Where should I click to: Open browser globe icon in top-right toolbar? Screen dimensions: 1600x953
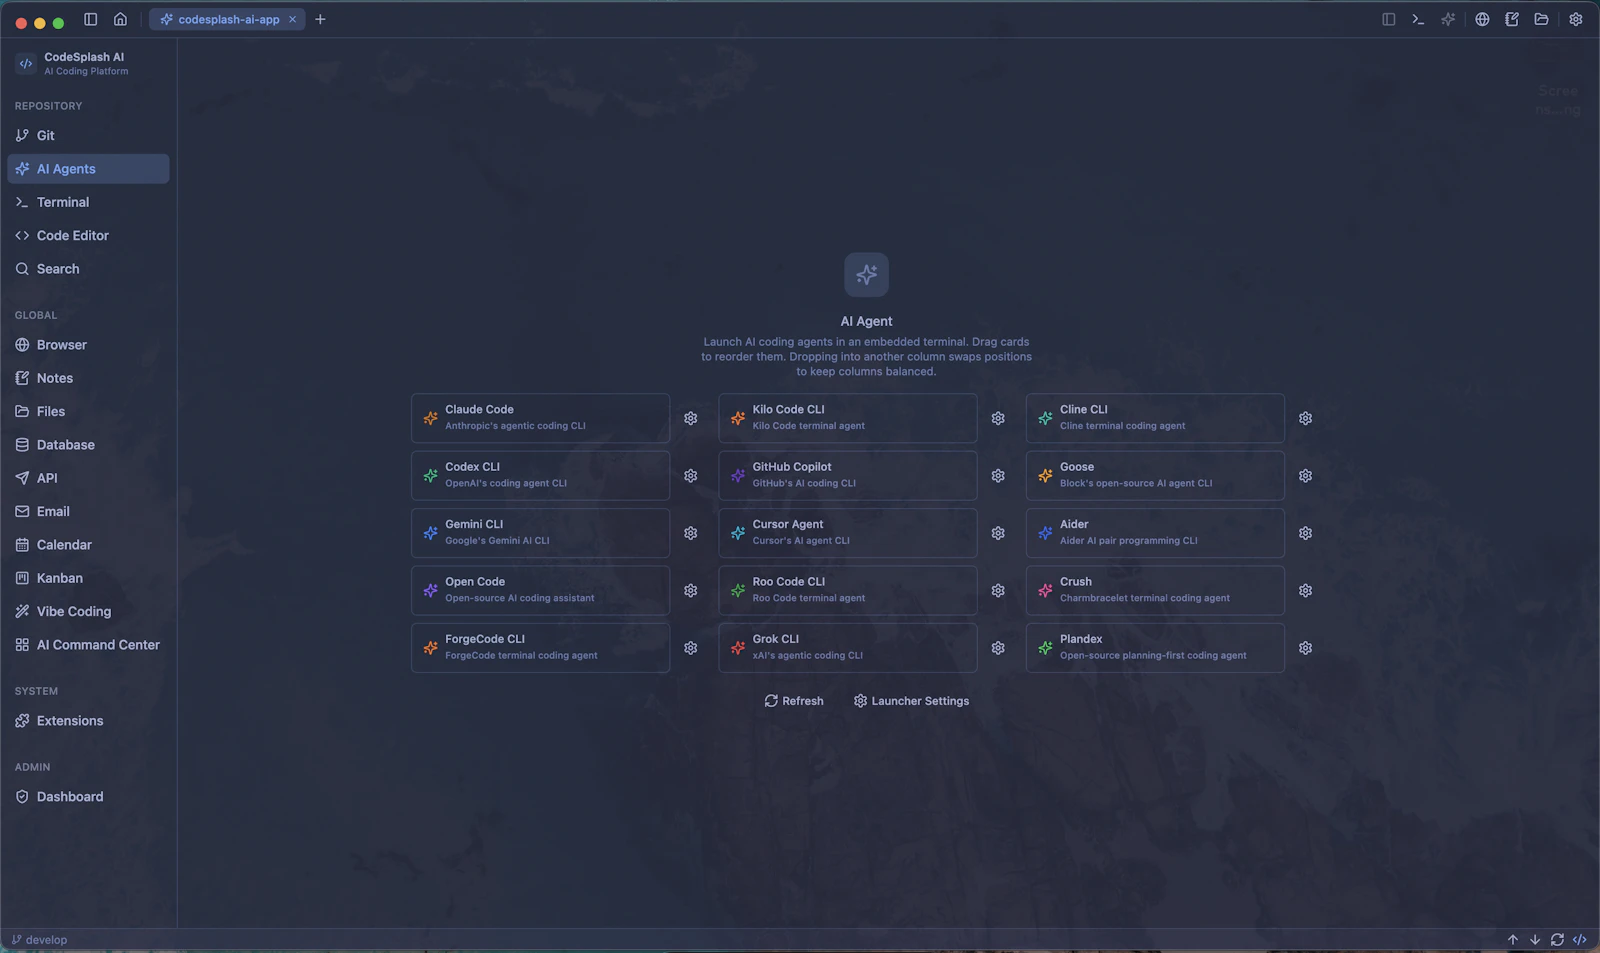point(1482,19)
